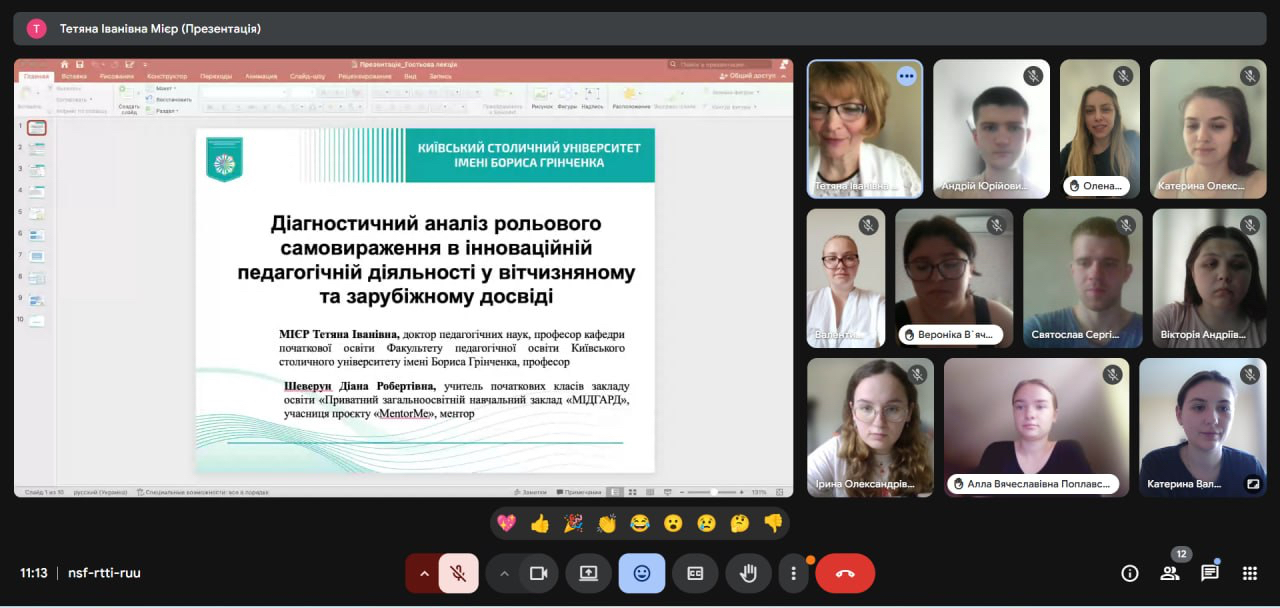Viewport: 1280px width, 608px height.
Task: Click the present screen icon
Action: [x=588, y=573]
